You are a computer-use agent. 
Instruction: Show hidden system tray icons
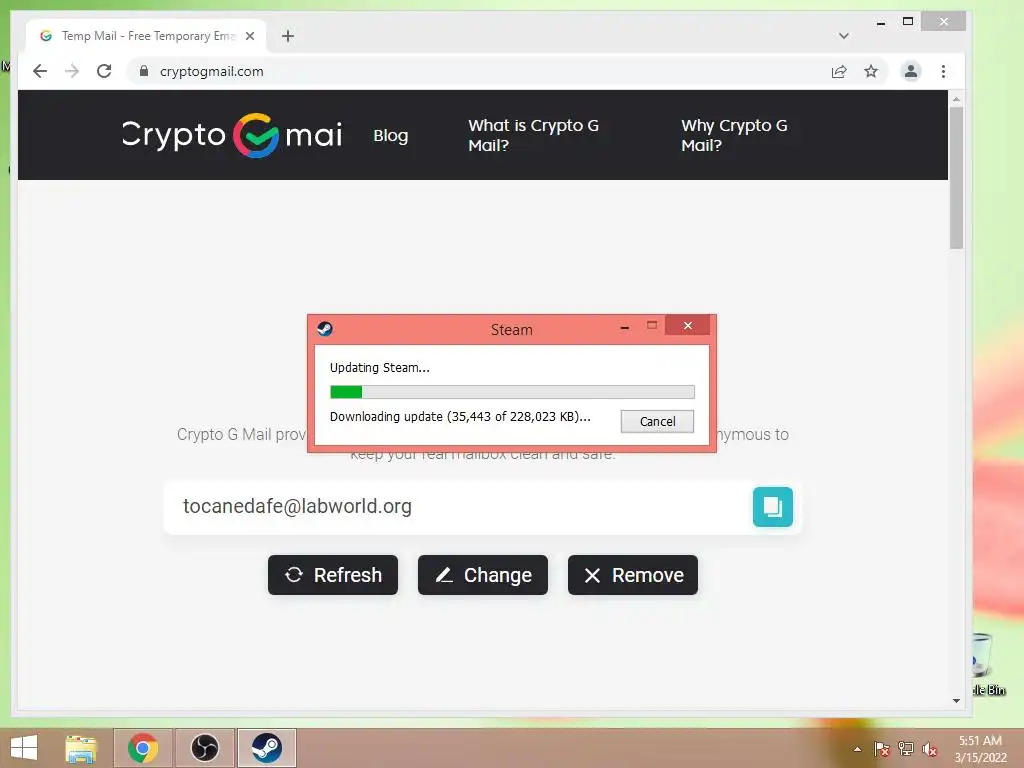(857, 749)
